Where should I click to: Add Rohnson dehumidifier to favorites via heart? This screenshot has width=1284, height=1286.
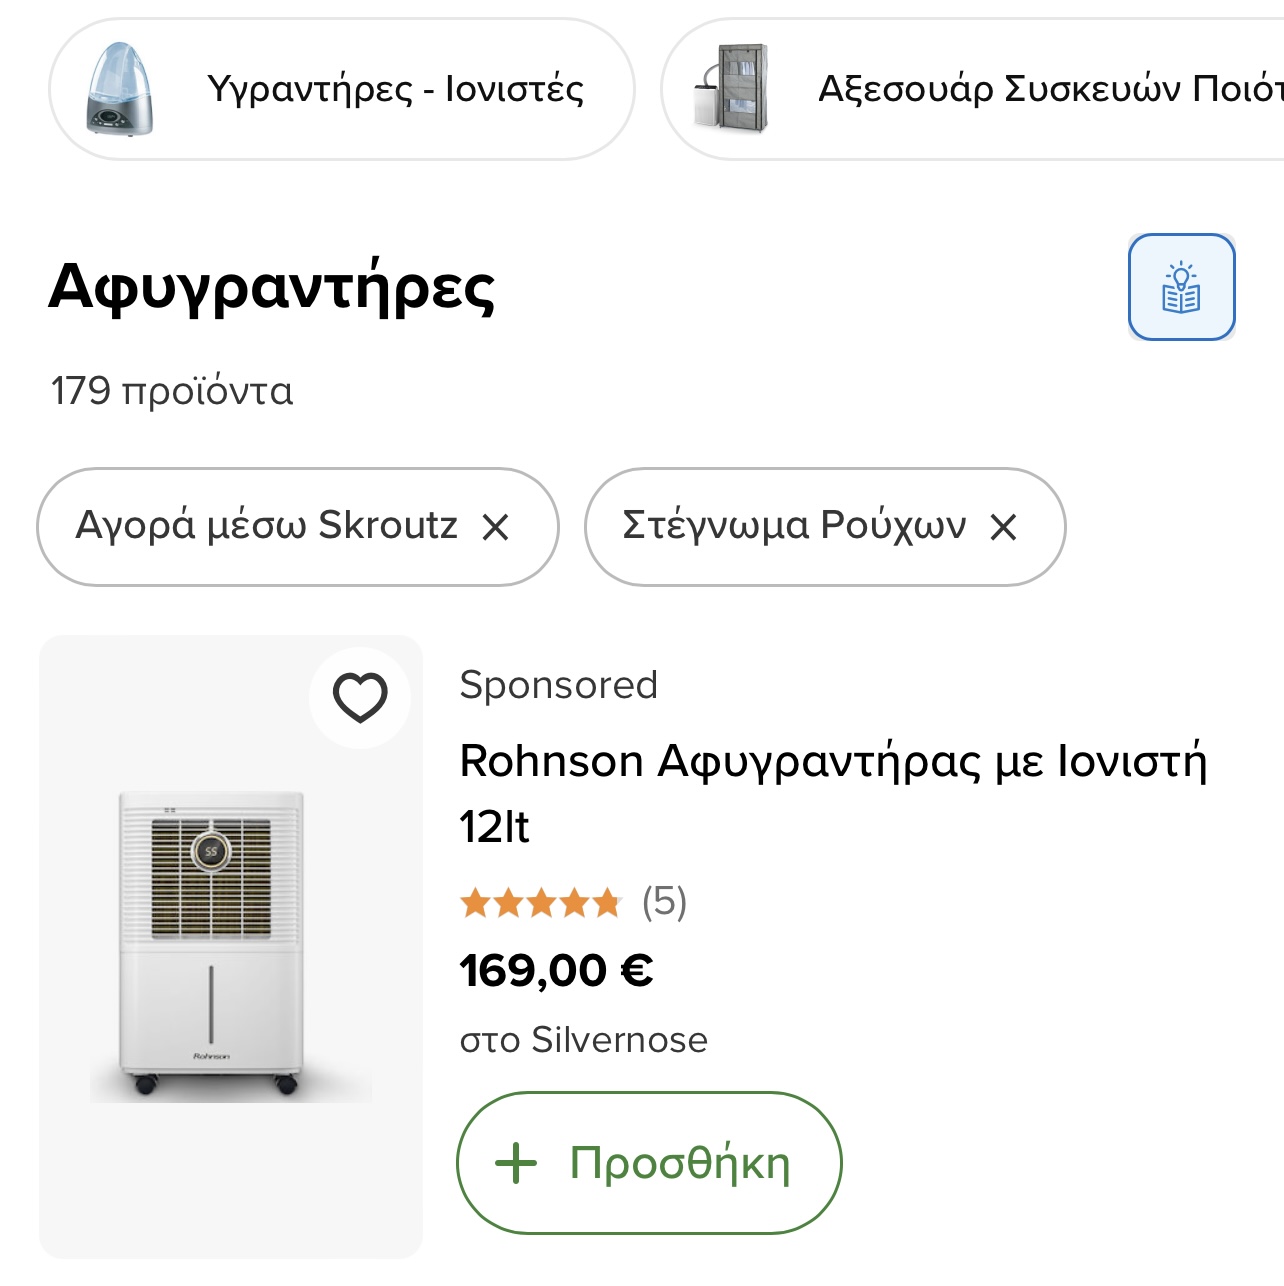(360, 697)
